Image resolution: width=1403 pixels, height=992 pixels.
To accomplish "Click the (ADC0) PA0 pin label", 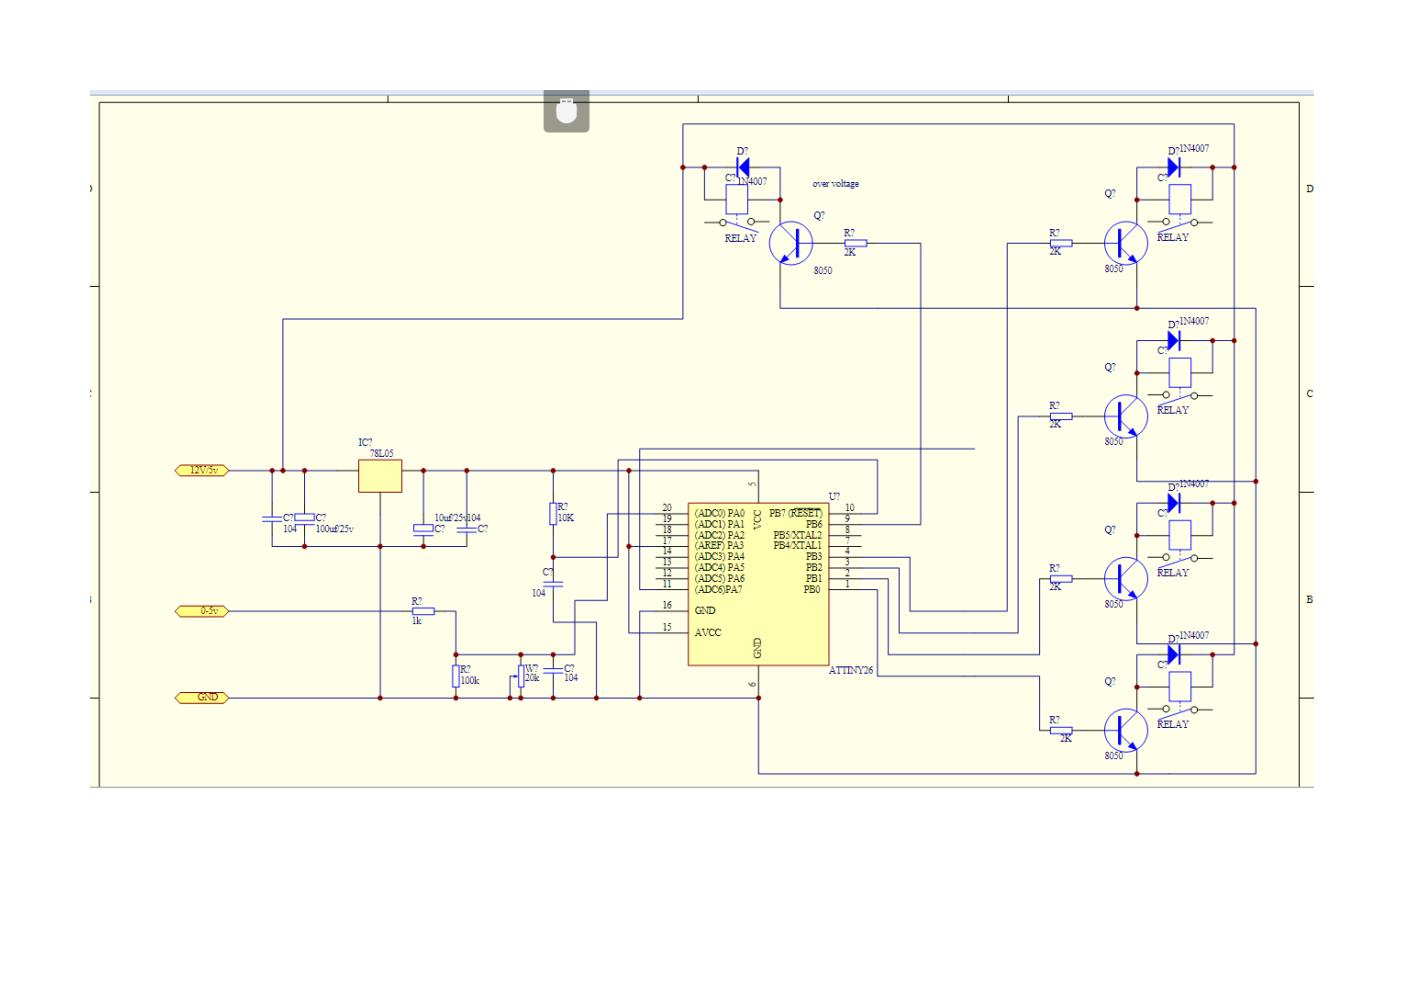I will 719,513.
